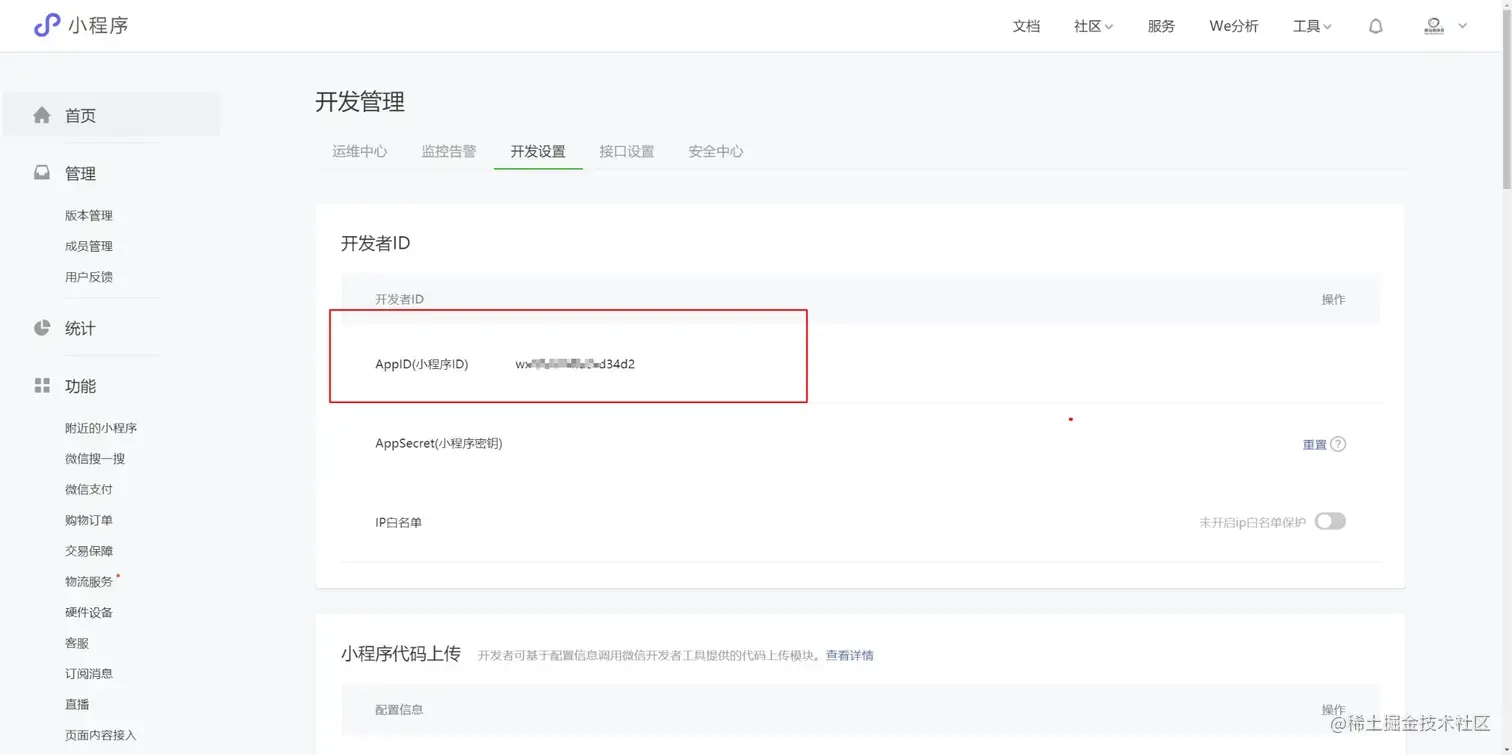
Task: Select the 首页 home icon in sidebar
Action: click(x=41, y=114)
